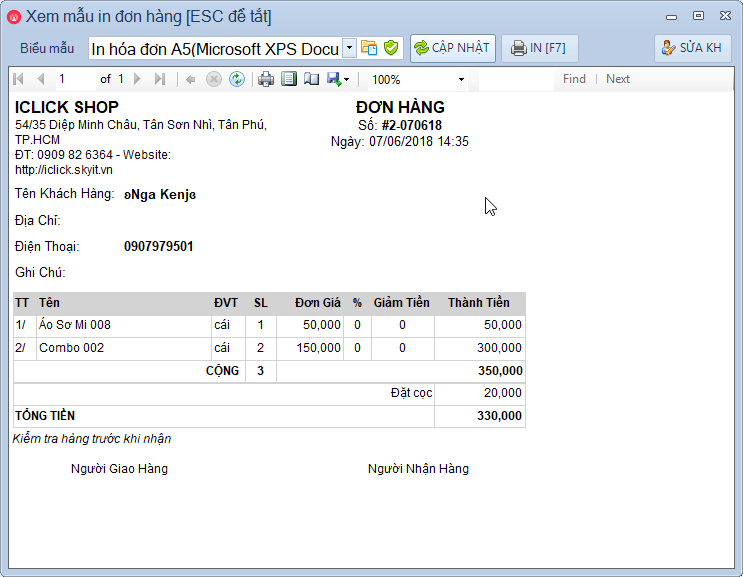
Task: Close the print preview window
Action: pos(725,16)
